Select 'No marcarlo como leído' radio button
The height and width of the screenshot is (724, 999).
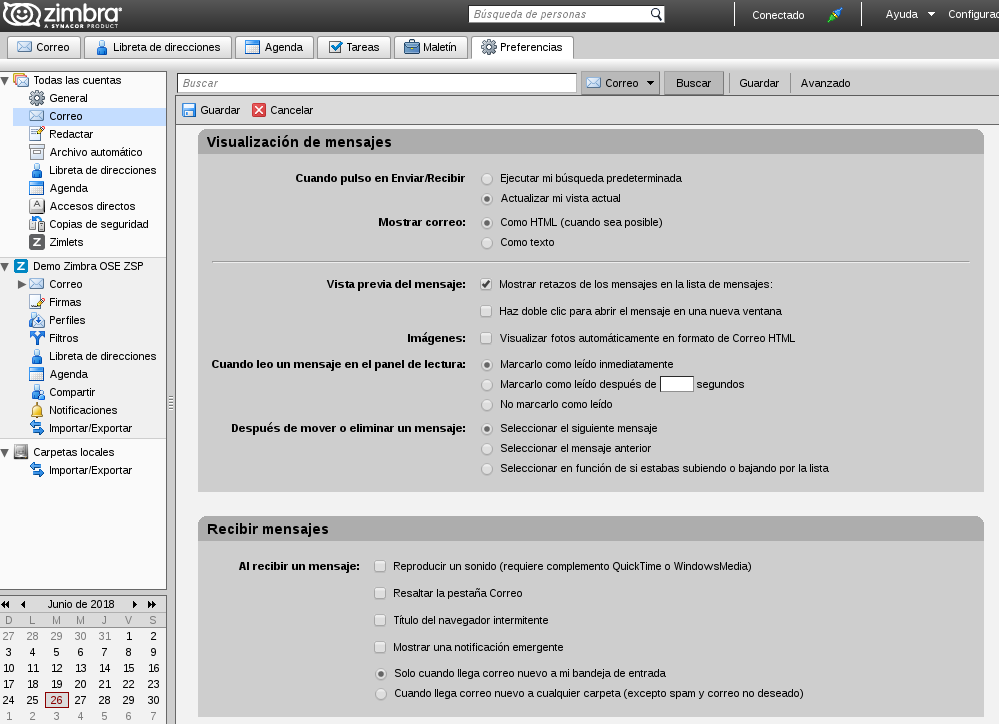487,405
